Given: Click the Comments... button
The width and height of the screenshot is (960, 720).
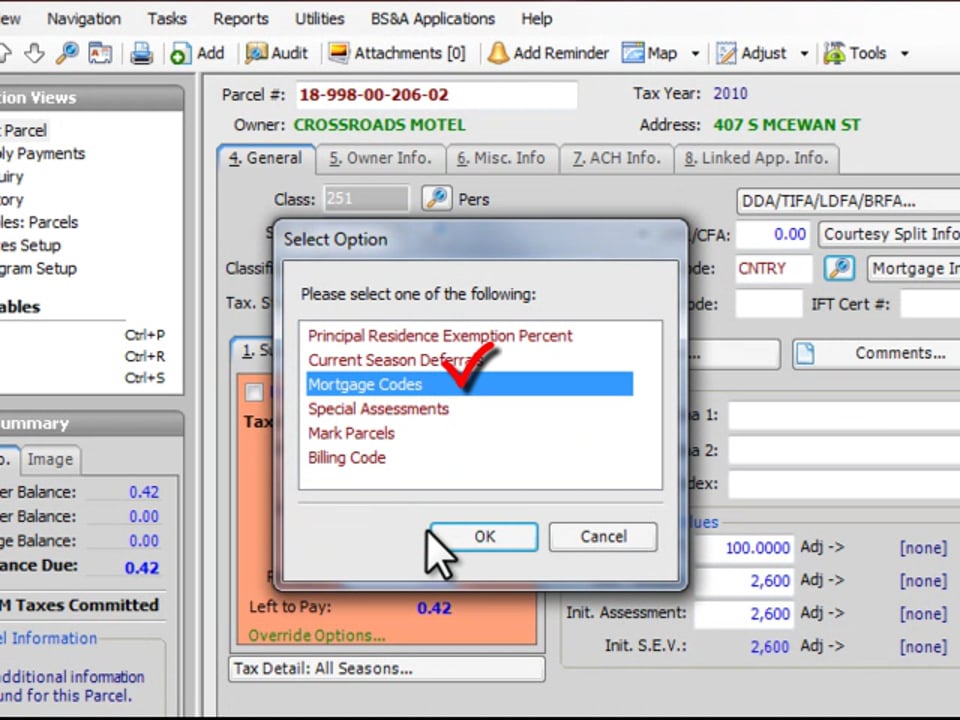Looking at the screenshot, I should [x=877, y=353].
